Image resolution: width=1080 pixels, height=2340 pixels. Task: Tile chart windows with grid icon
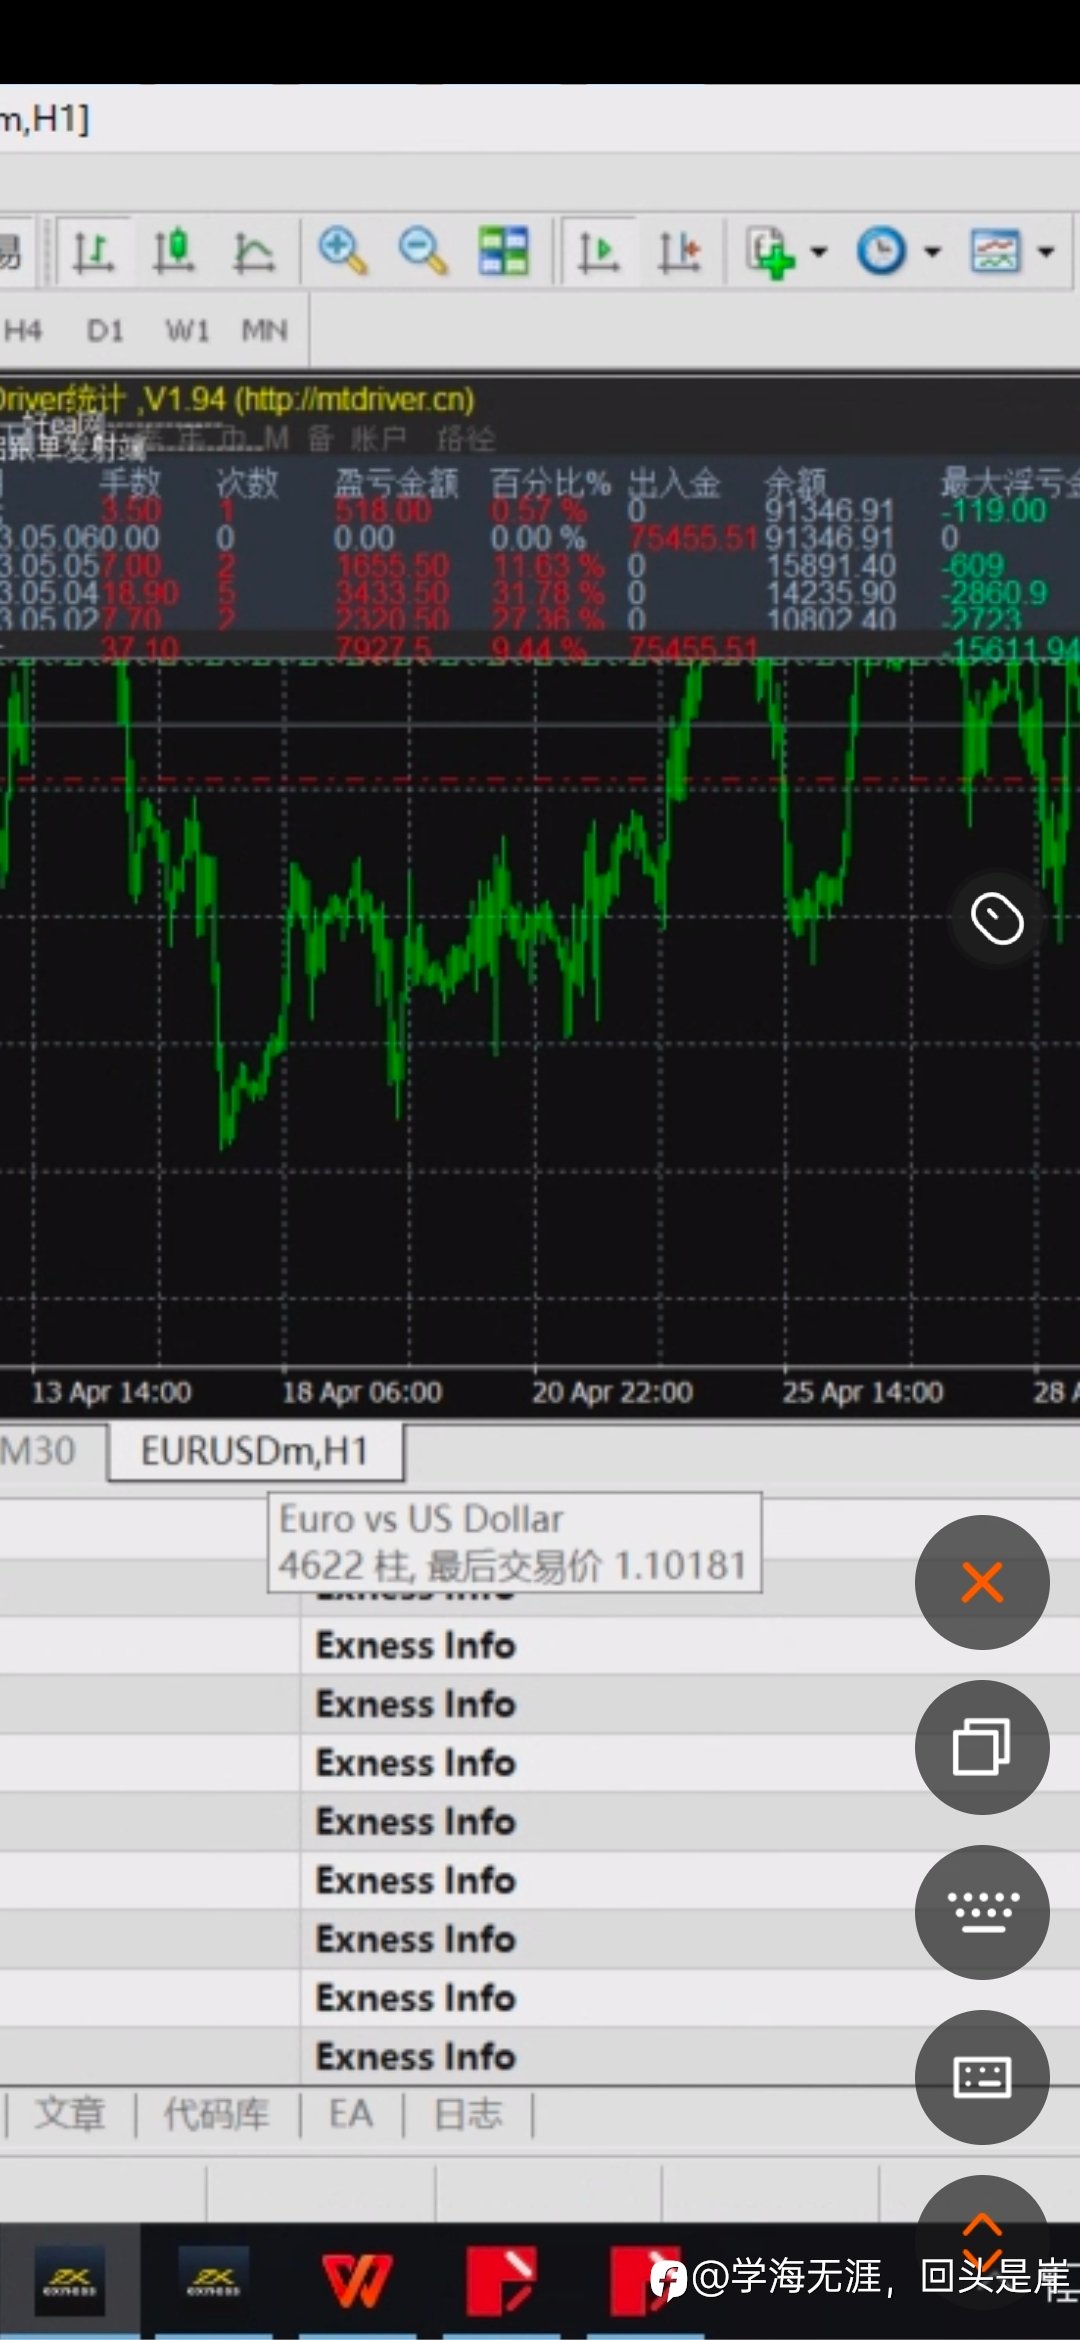[x=503, y=251]
